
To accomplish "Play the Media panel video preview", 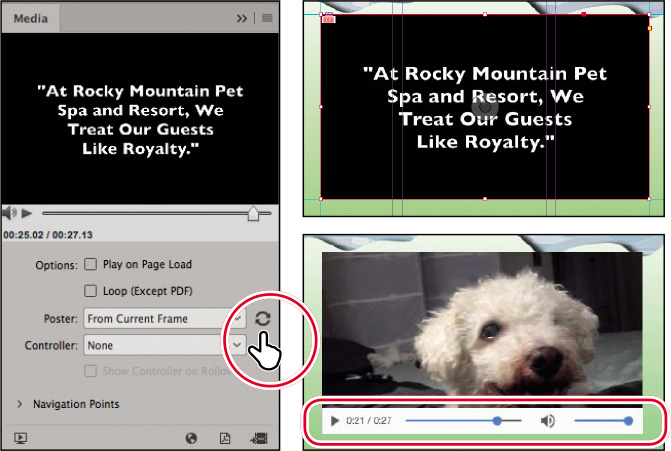I will click(27, 213).
